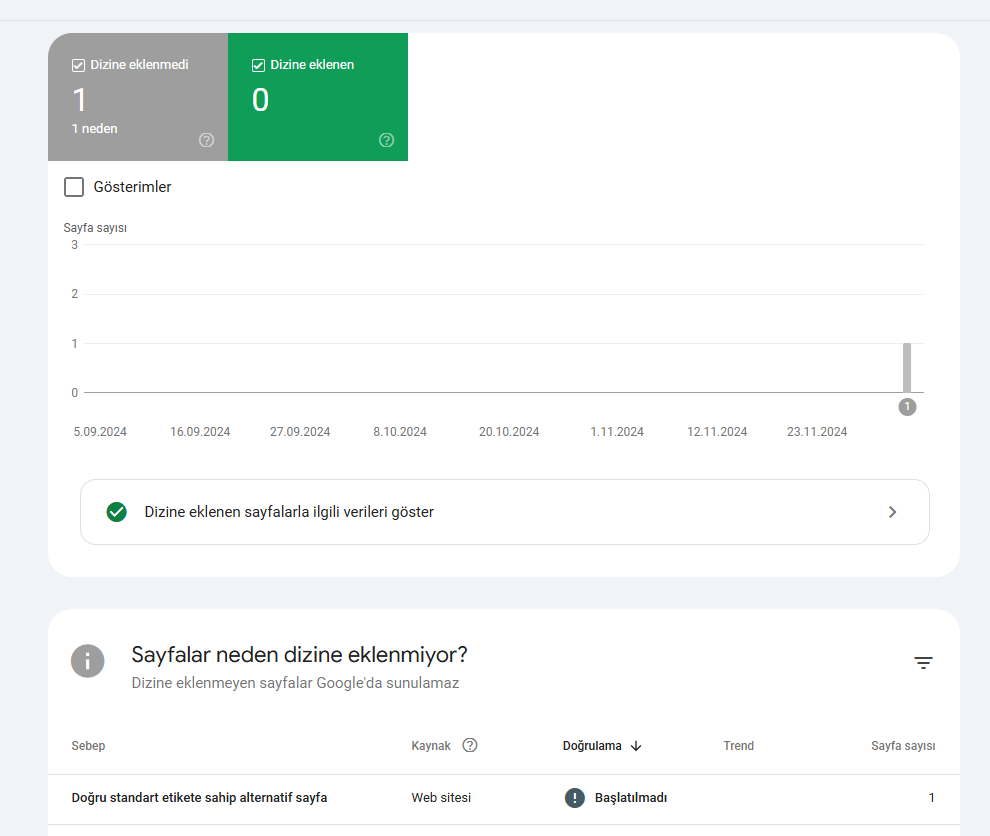Click the 1 neden label
Viewport: 990px width, 836px height.
[95, 128]
